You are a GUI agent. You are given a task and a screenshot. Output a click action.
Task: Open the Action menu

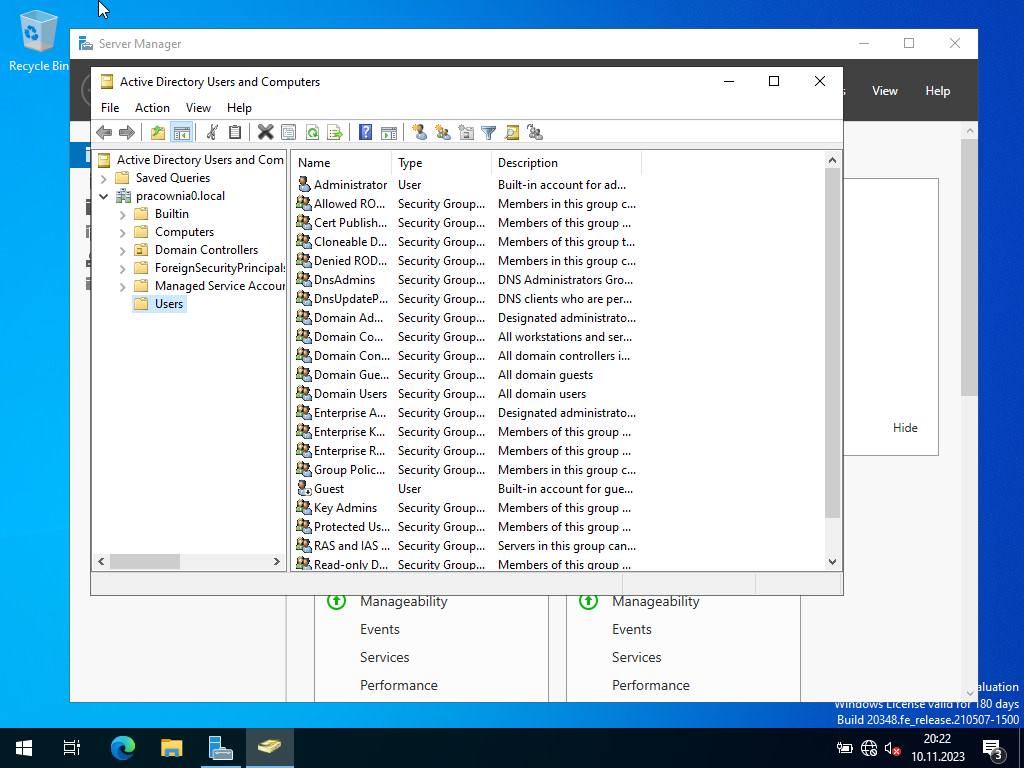152,108
